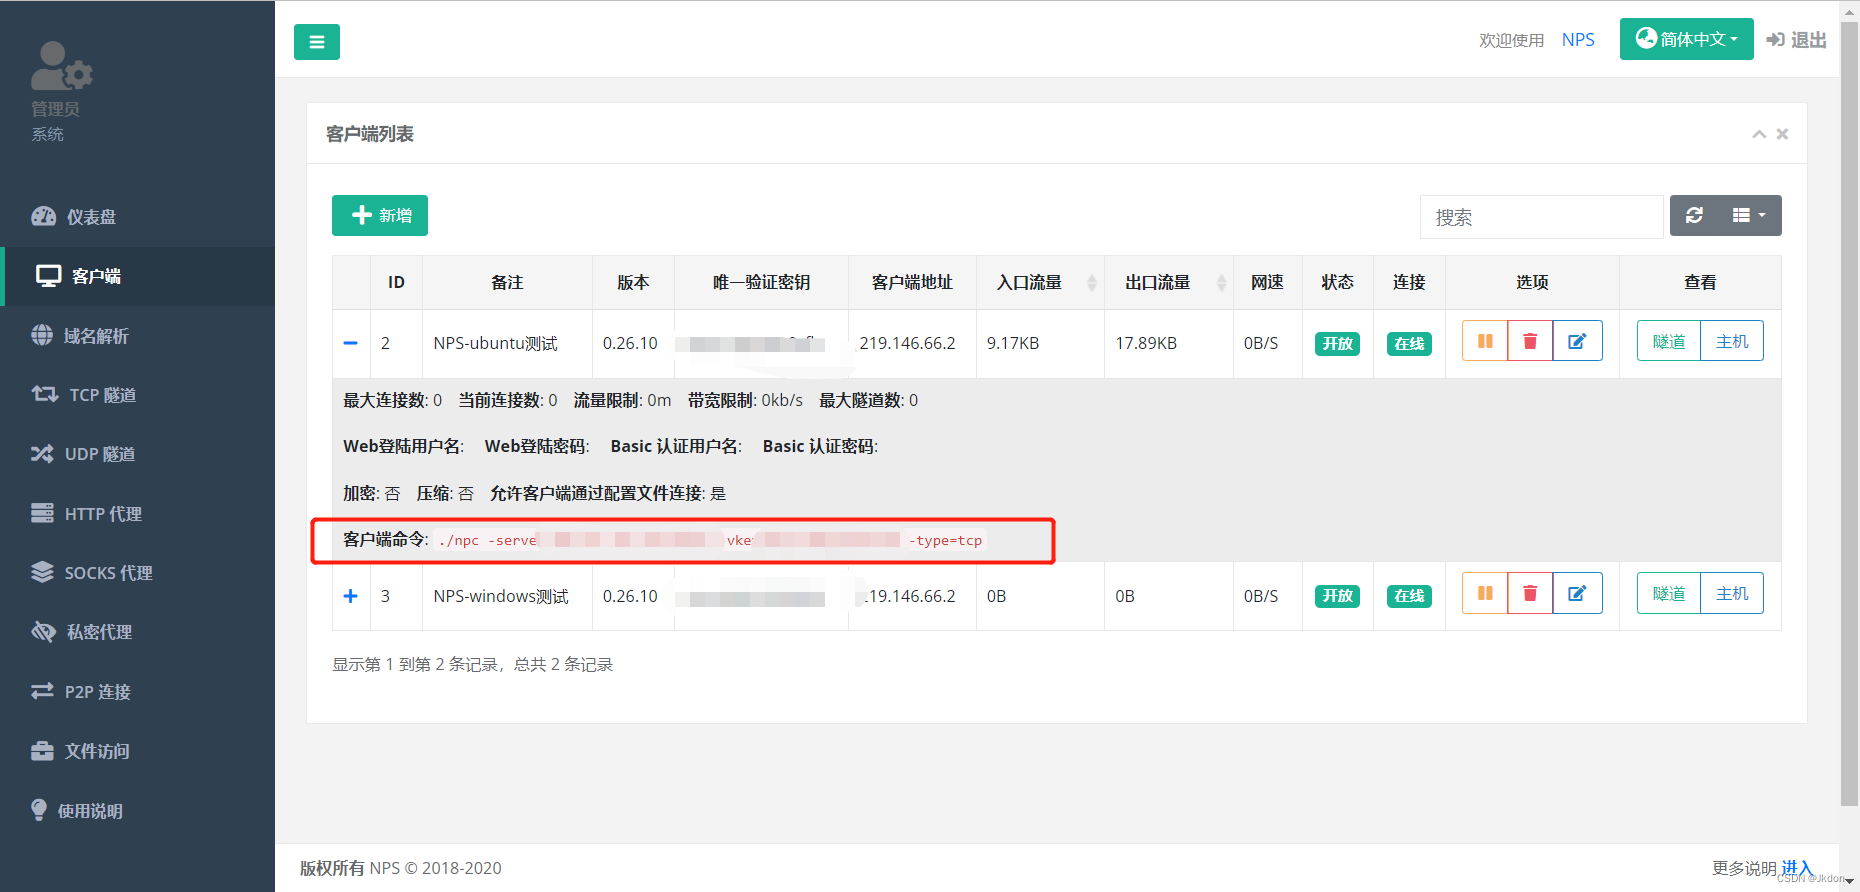Click 新增 to add a client

point(380,215)
